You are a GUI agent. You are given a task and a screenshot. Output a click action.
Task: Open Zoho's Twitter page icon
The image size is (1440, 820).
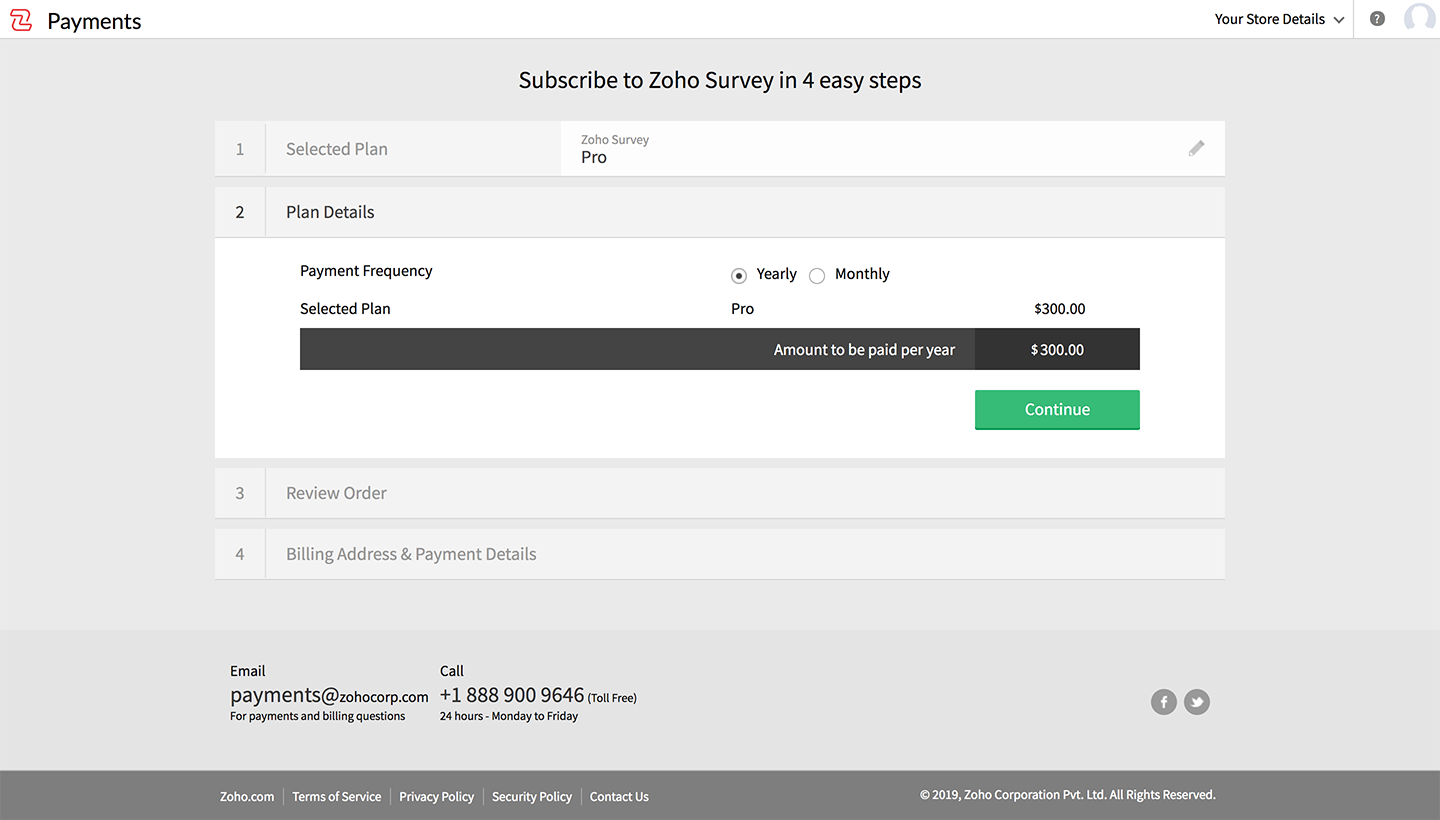[1197, 702]
